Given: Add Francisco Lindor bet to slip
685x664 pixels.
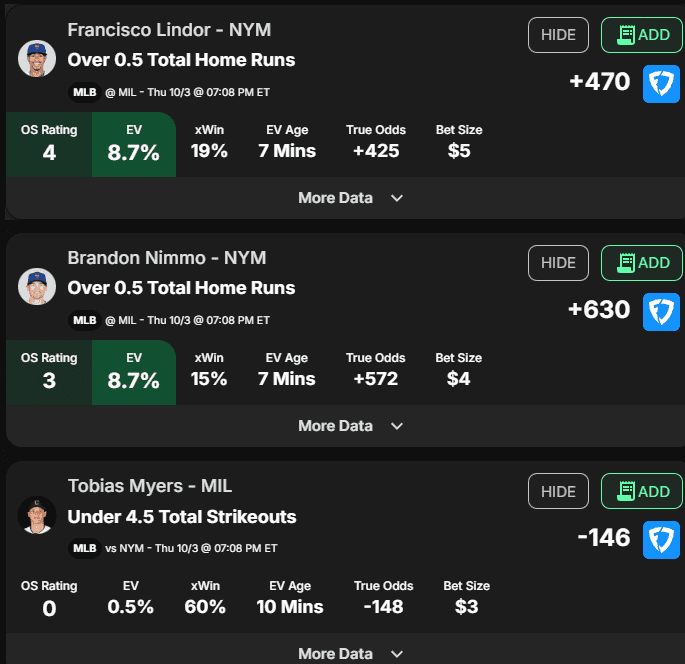Looking at the screenshot, I should point(642,35).
